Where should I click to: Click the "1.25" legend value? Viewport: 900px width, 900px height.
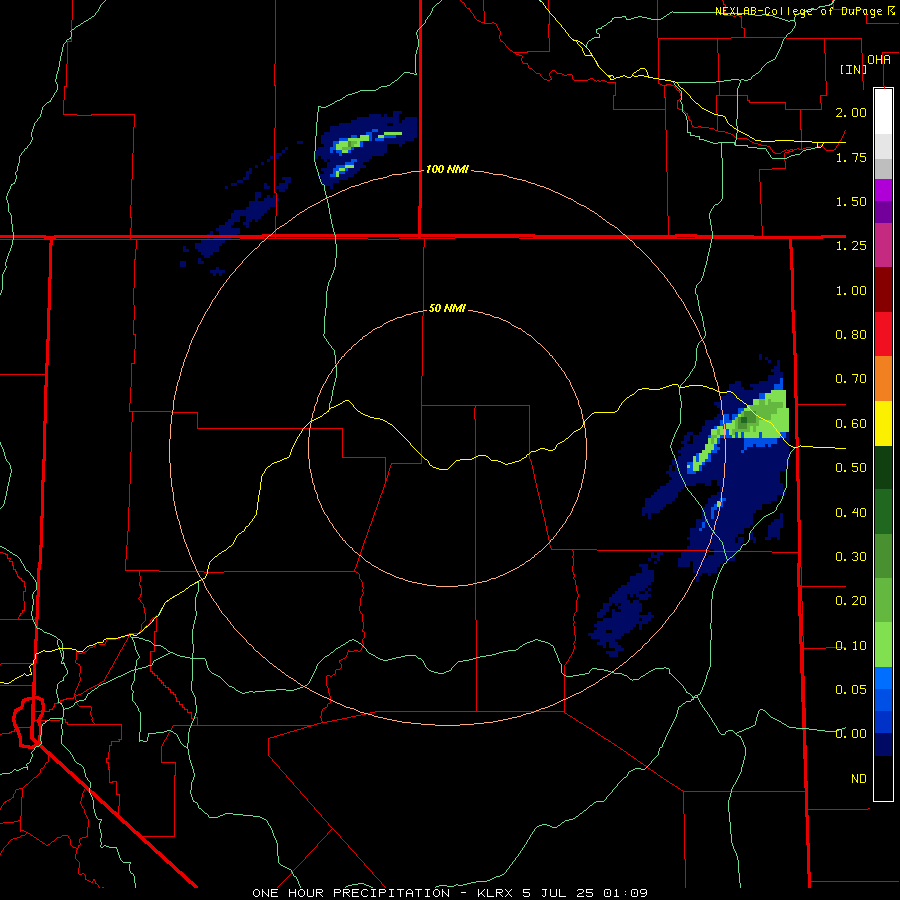click(x=851, y=246)
